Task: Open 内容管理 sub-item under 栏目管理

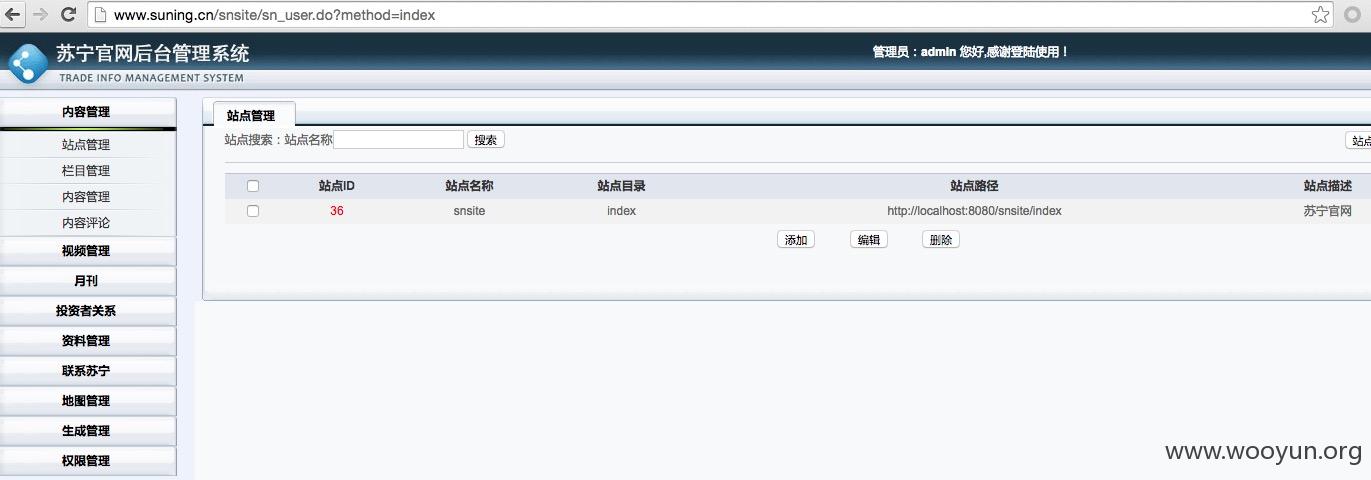Action: point(86,197)
